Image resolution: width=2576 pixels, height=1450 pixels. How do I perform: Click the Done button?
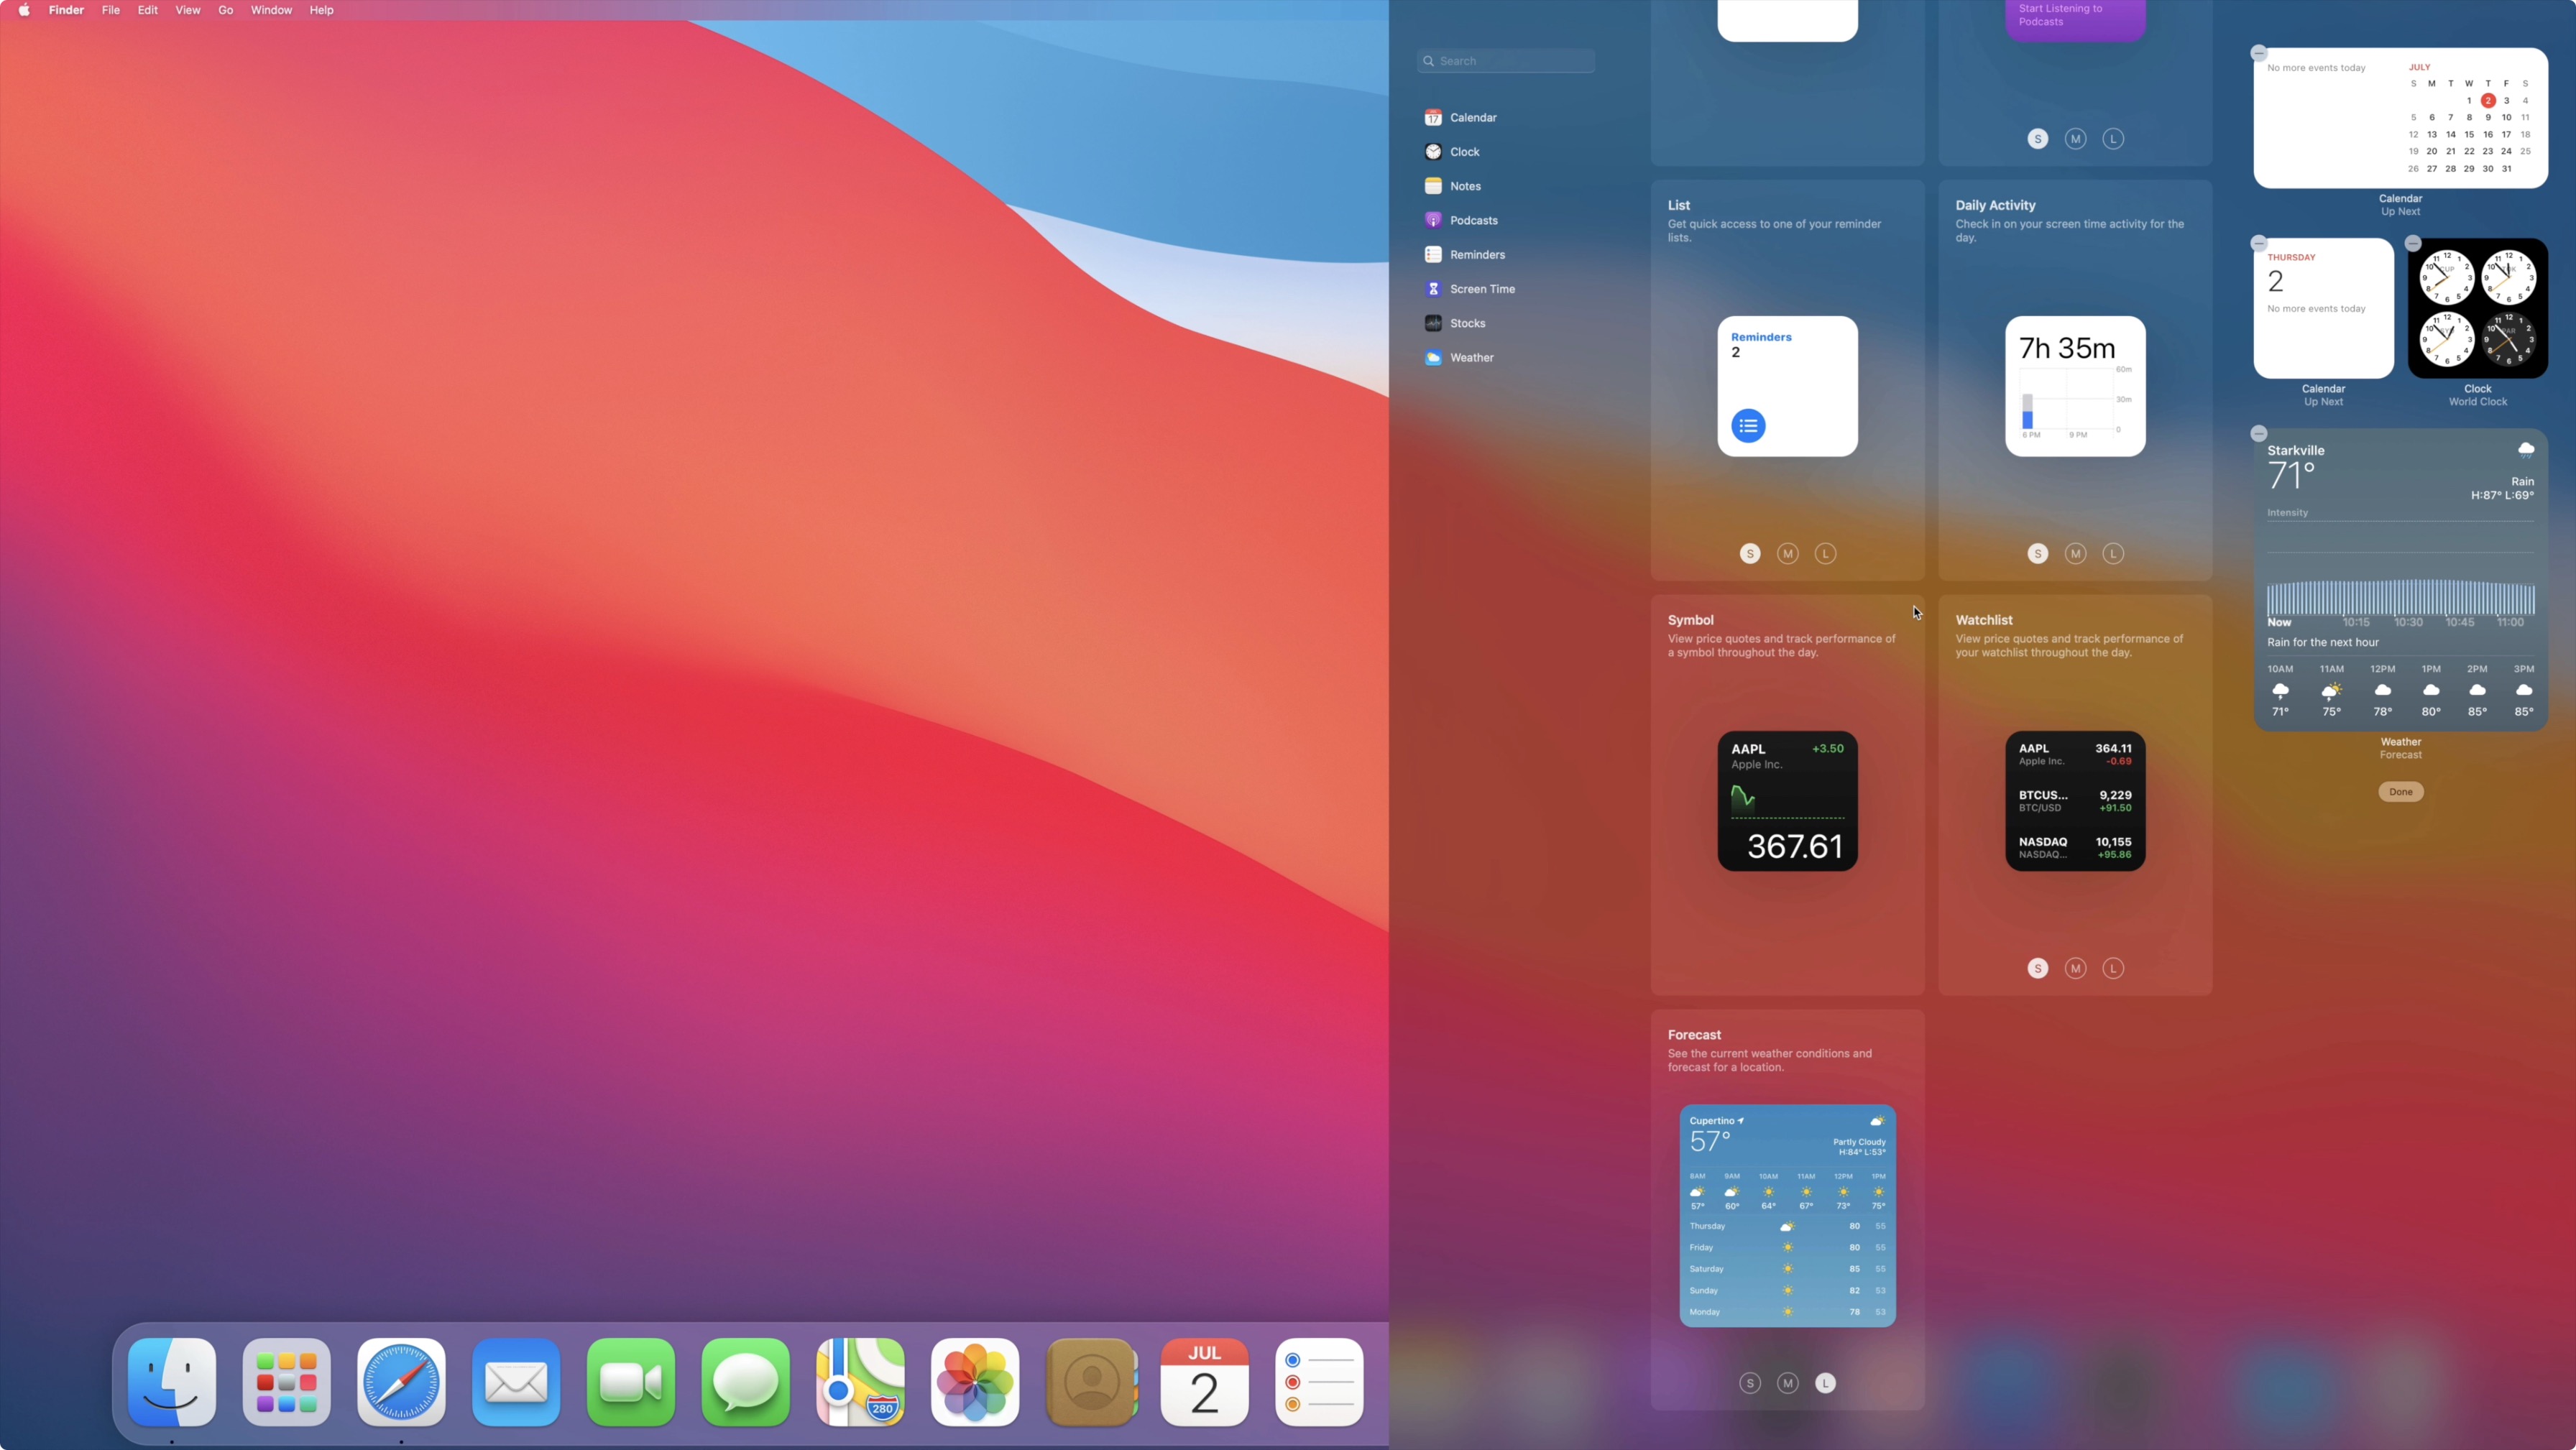2400,792
